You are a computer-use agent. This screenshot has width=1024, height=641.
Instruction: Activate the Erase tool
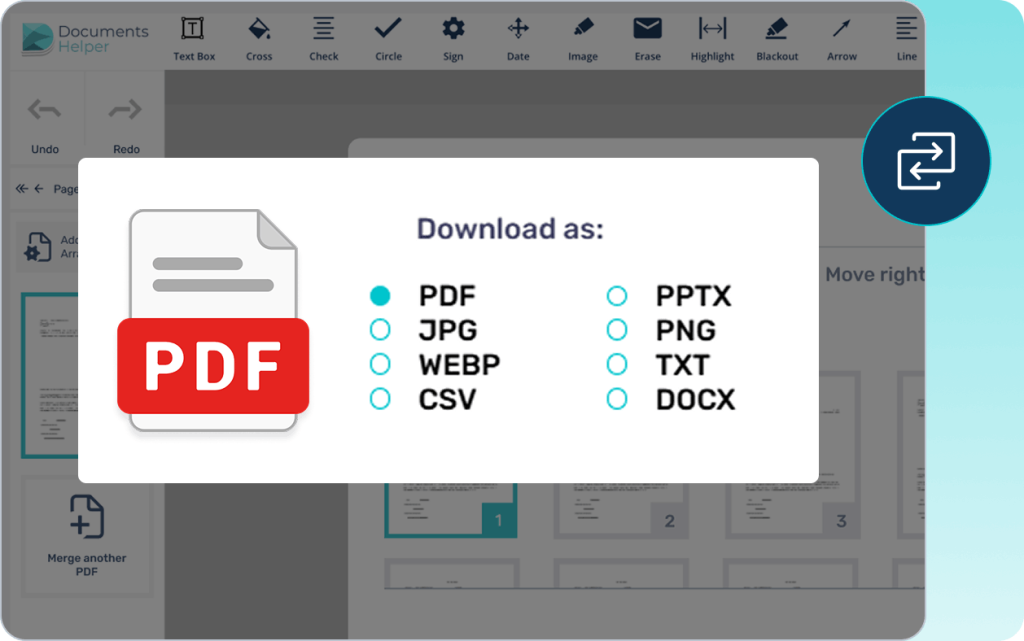click(x=648, y=37)
